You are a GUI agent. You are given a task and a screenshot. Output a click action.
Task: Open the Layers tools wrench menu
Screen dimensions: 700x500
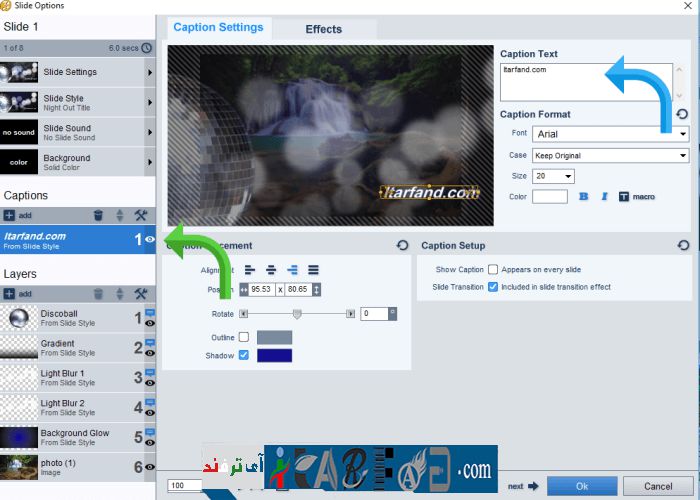pyautogui.click(x=141, y=294)
